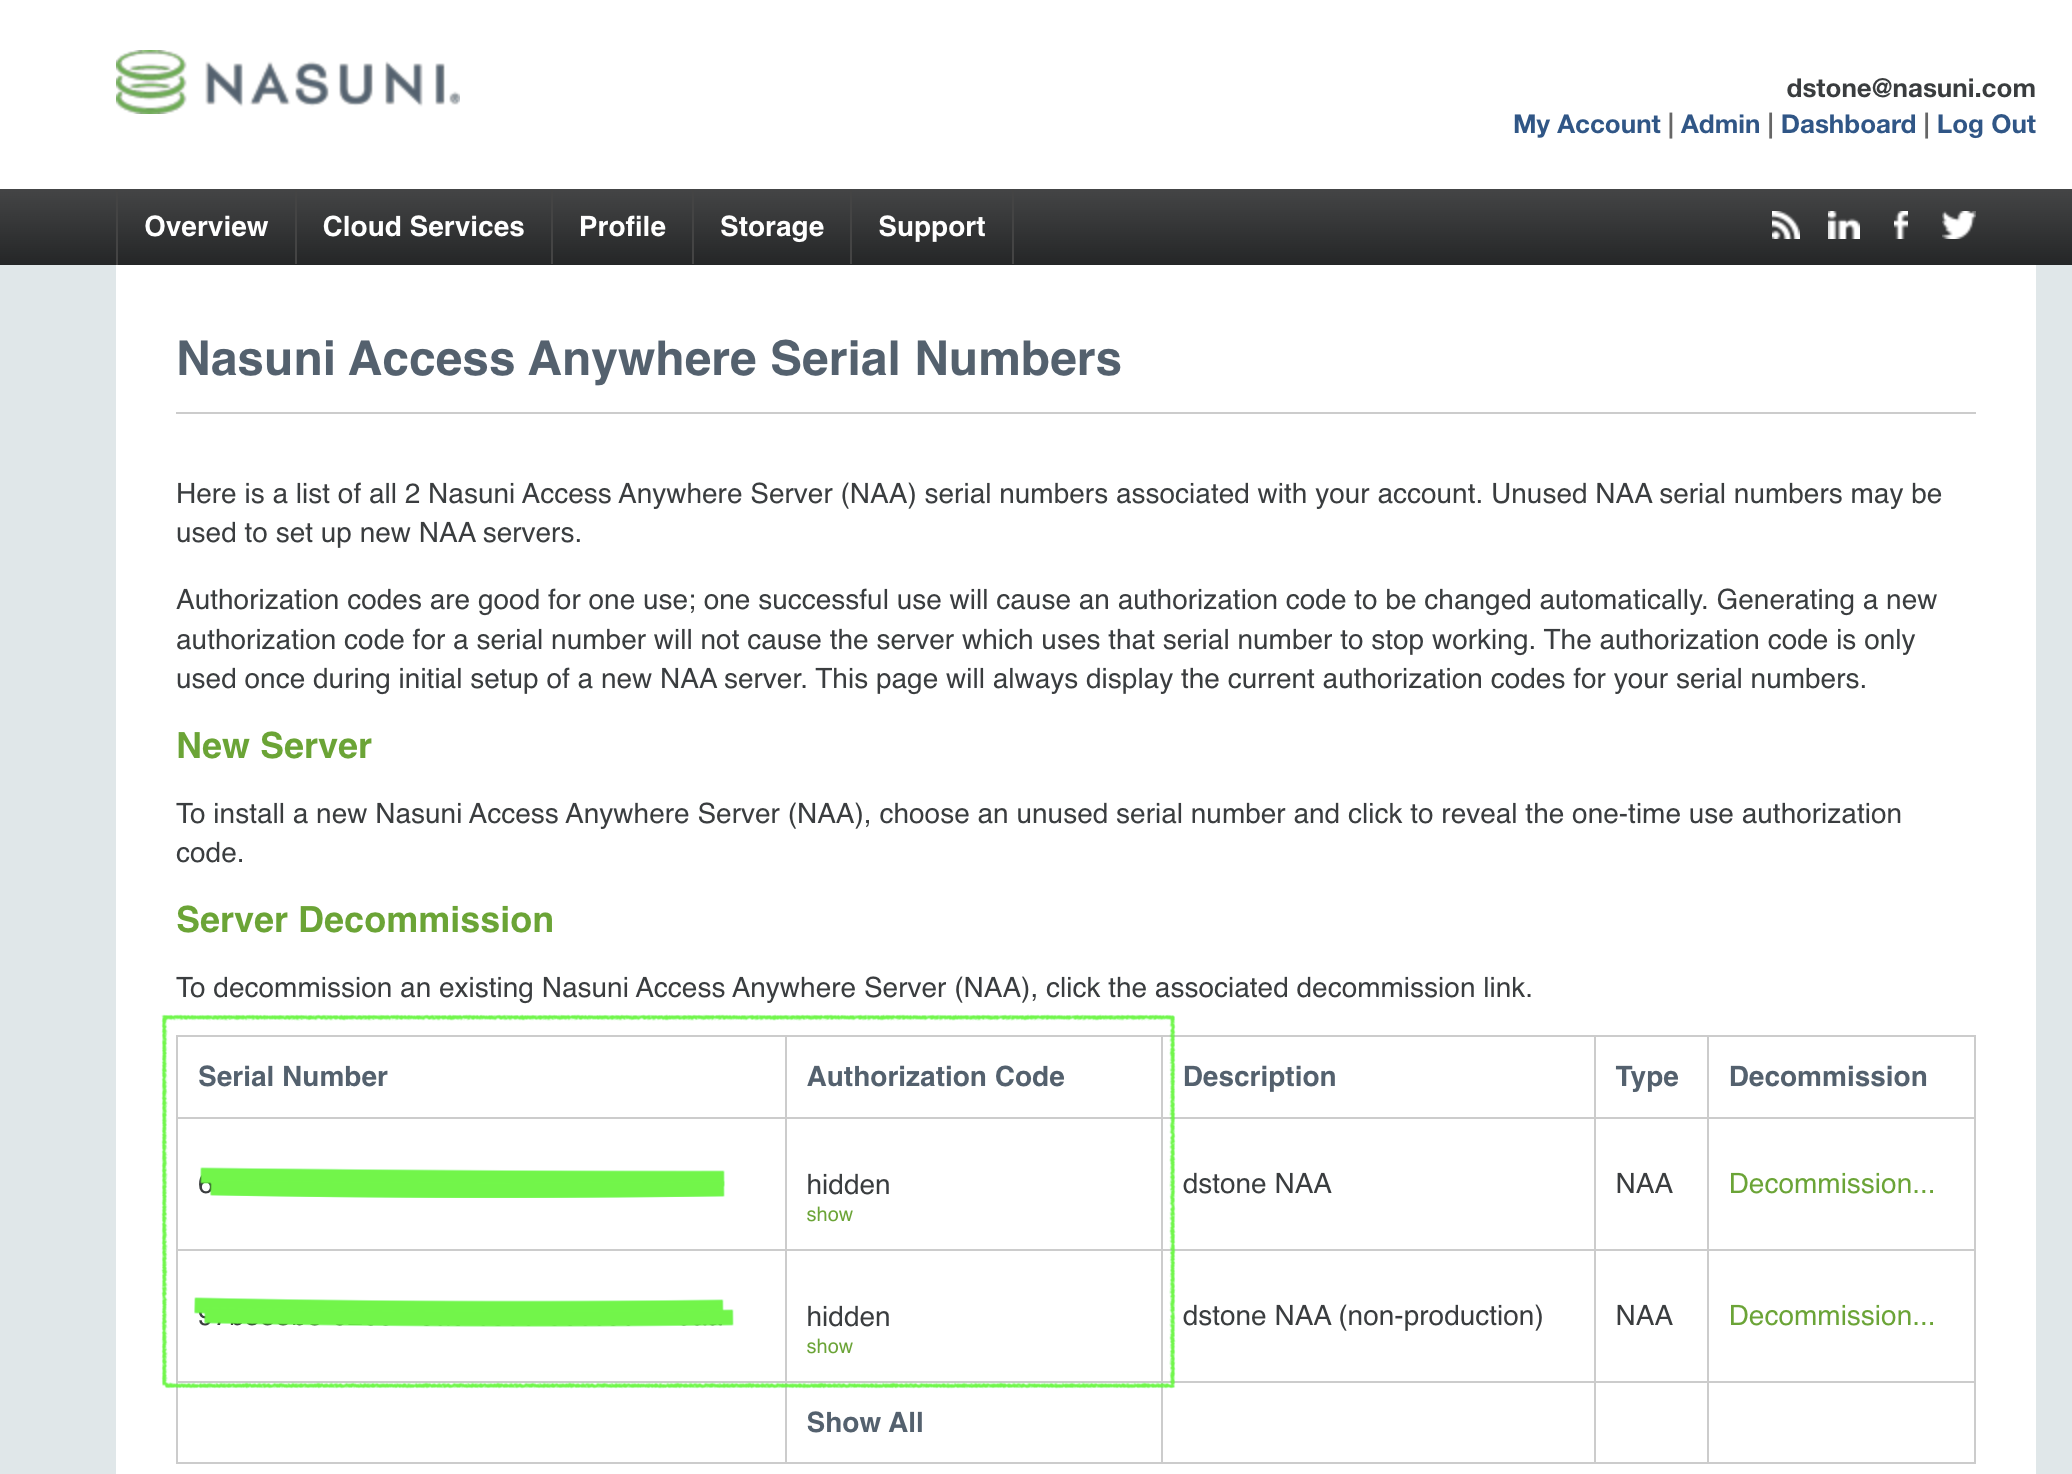This screenshot has height=1474, width=2072.
Task: Click the Log Out link
Action: coord(1985,124)
